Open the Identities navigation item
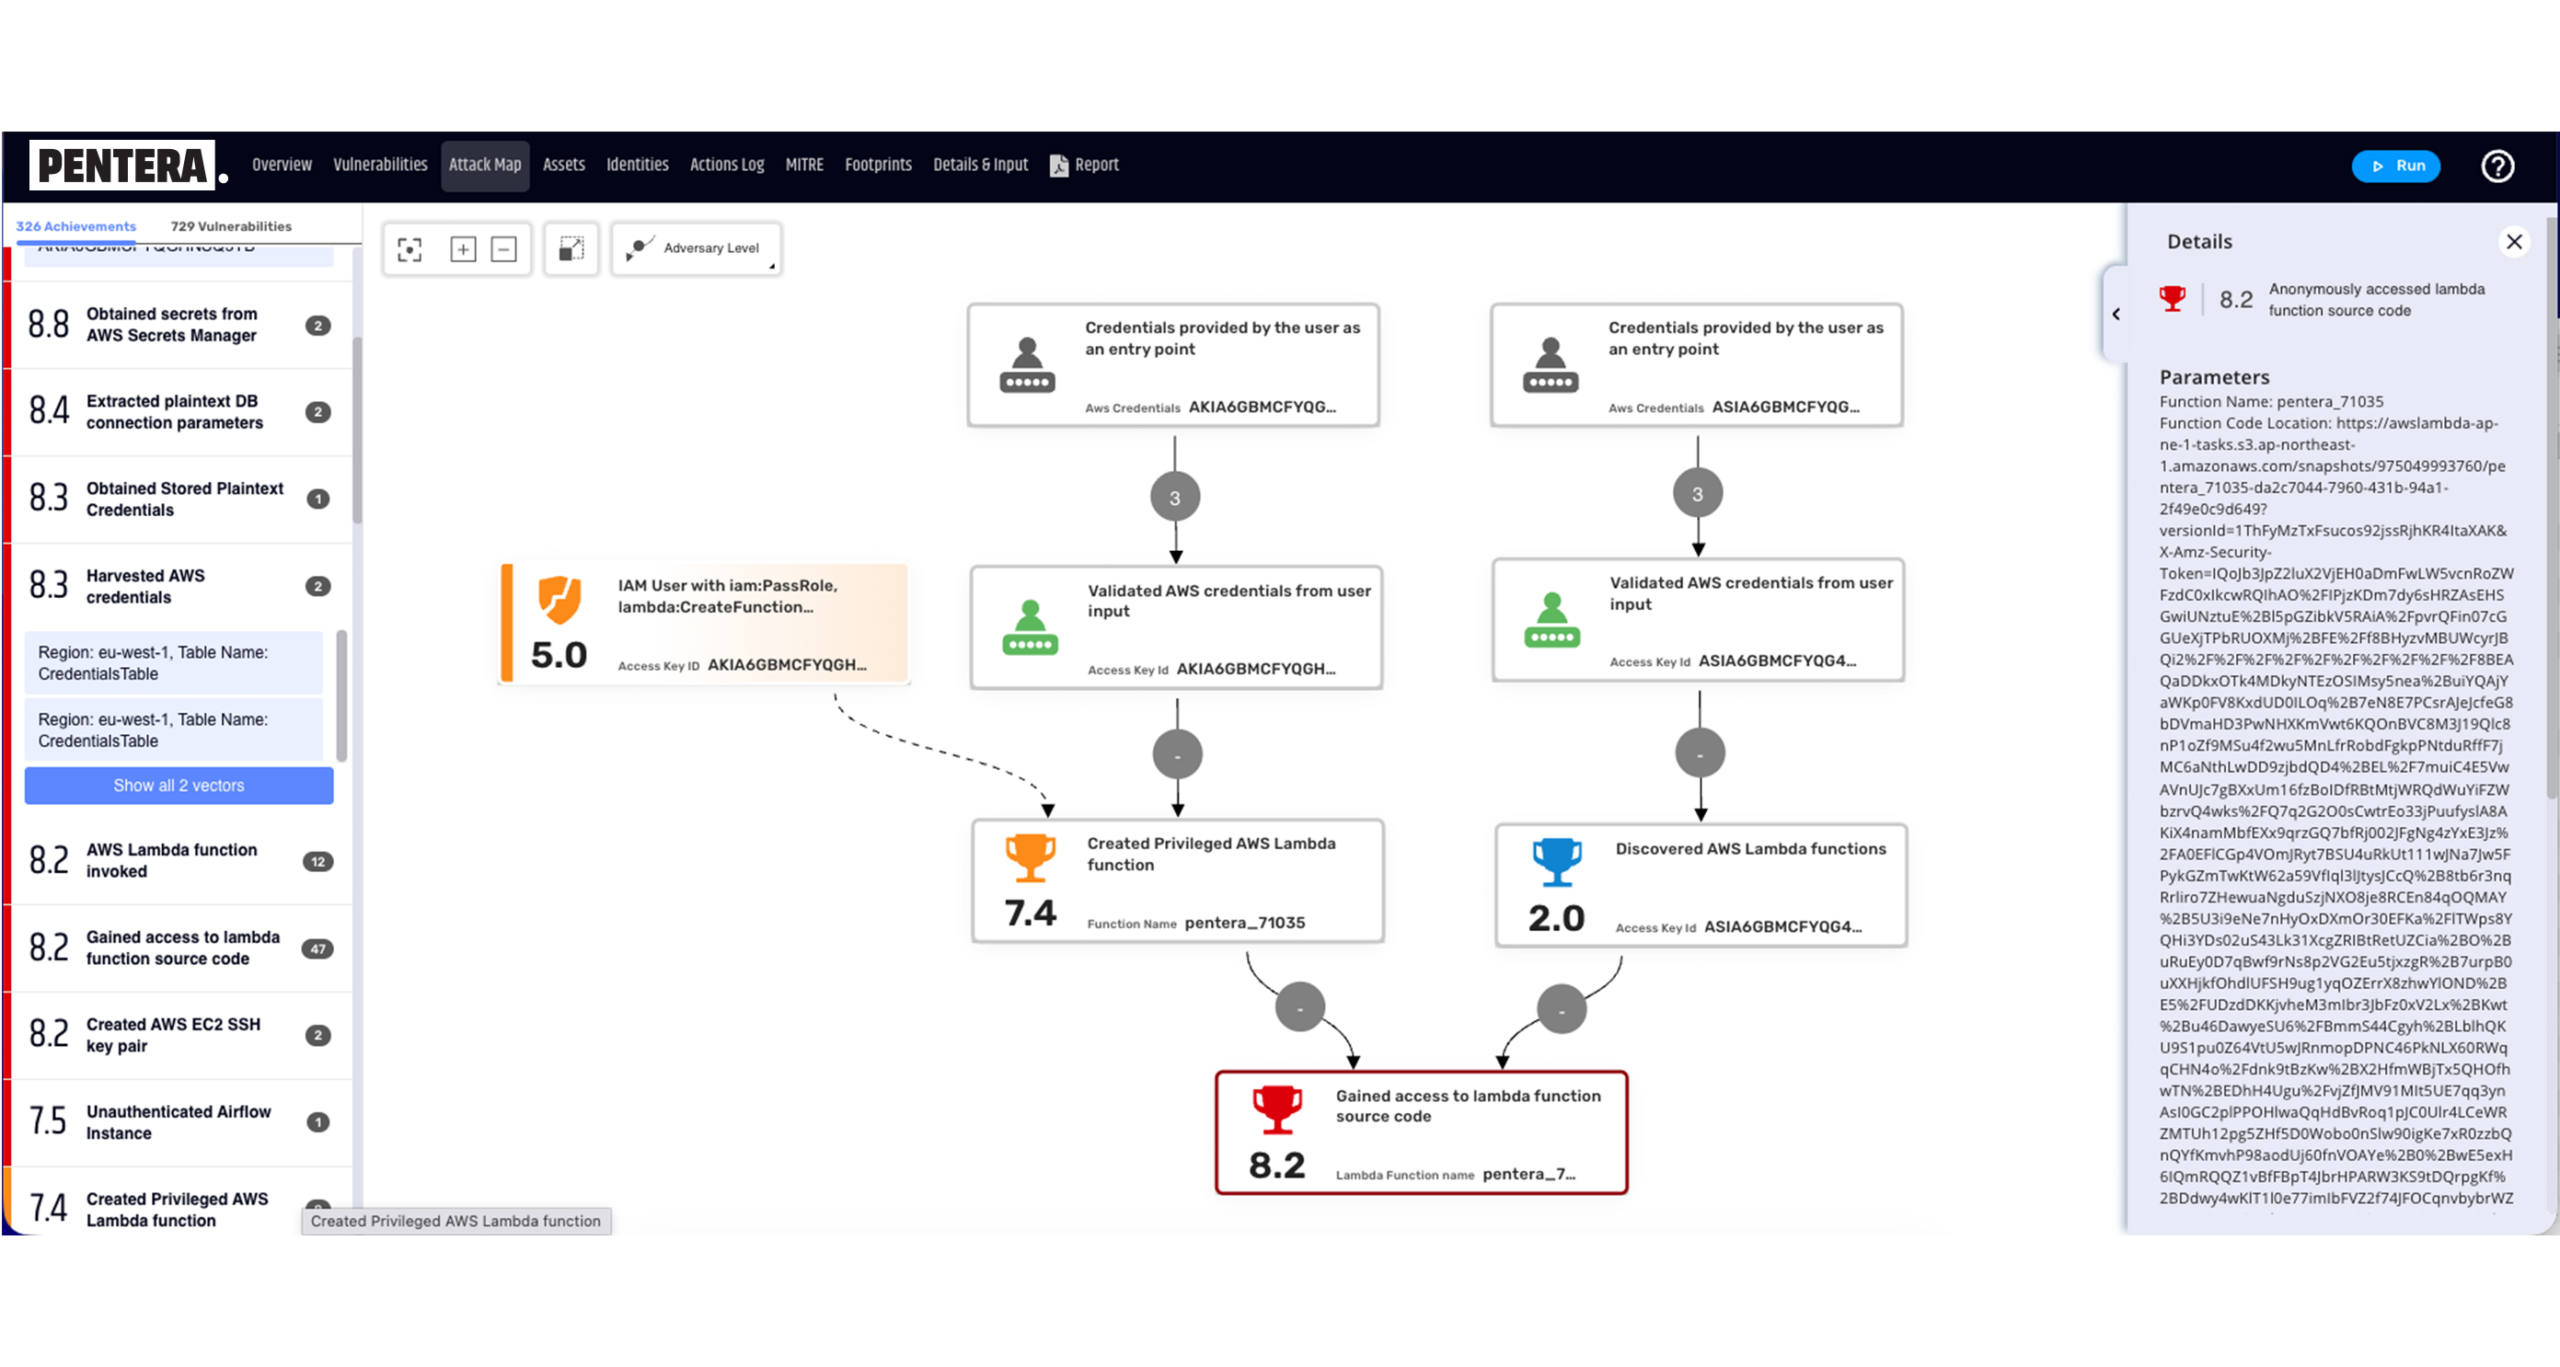Viewport: 2560px width, 1367px height. [x=637, y=165]
